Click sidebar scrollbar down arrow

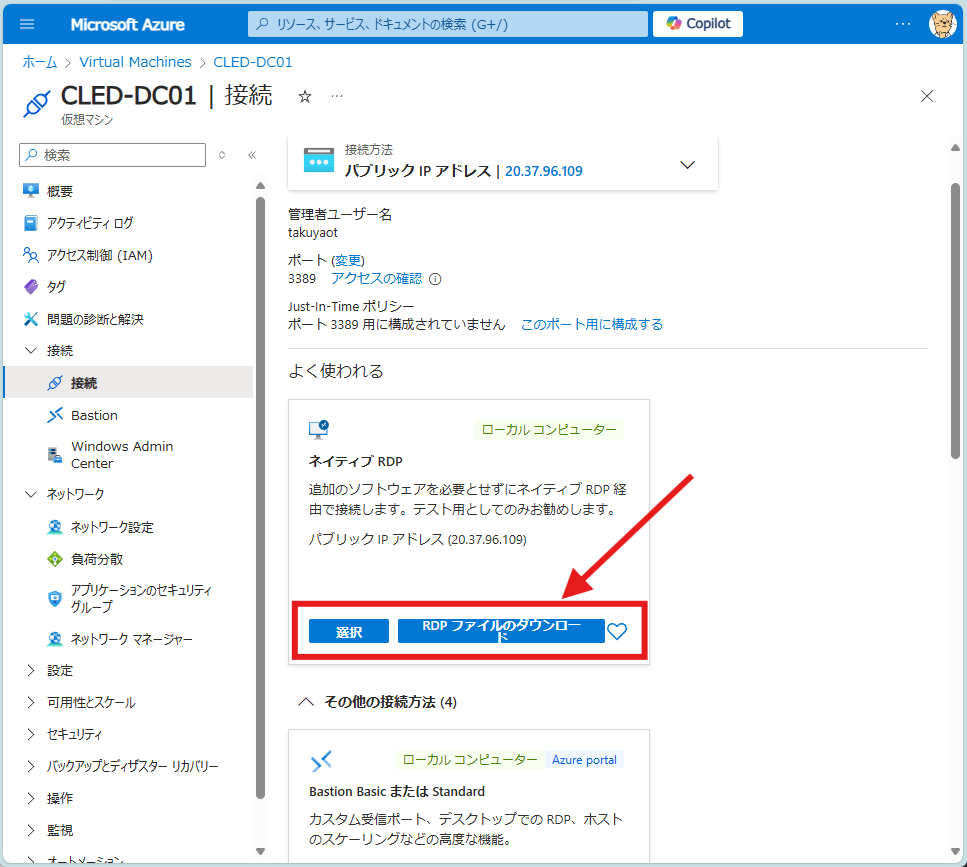260,851
